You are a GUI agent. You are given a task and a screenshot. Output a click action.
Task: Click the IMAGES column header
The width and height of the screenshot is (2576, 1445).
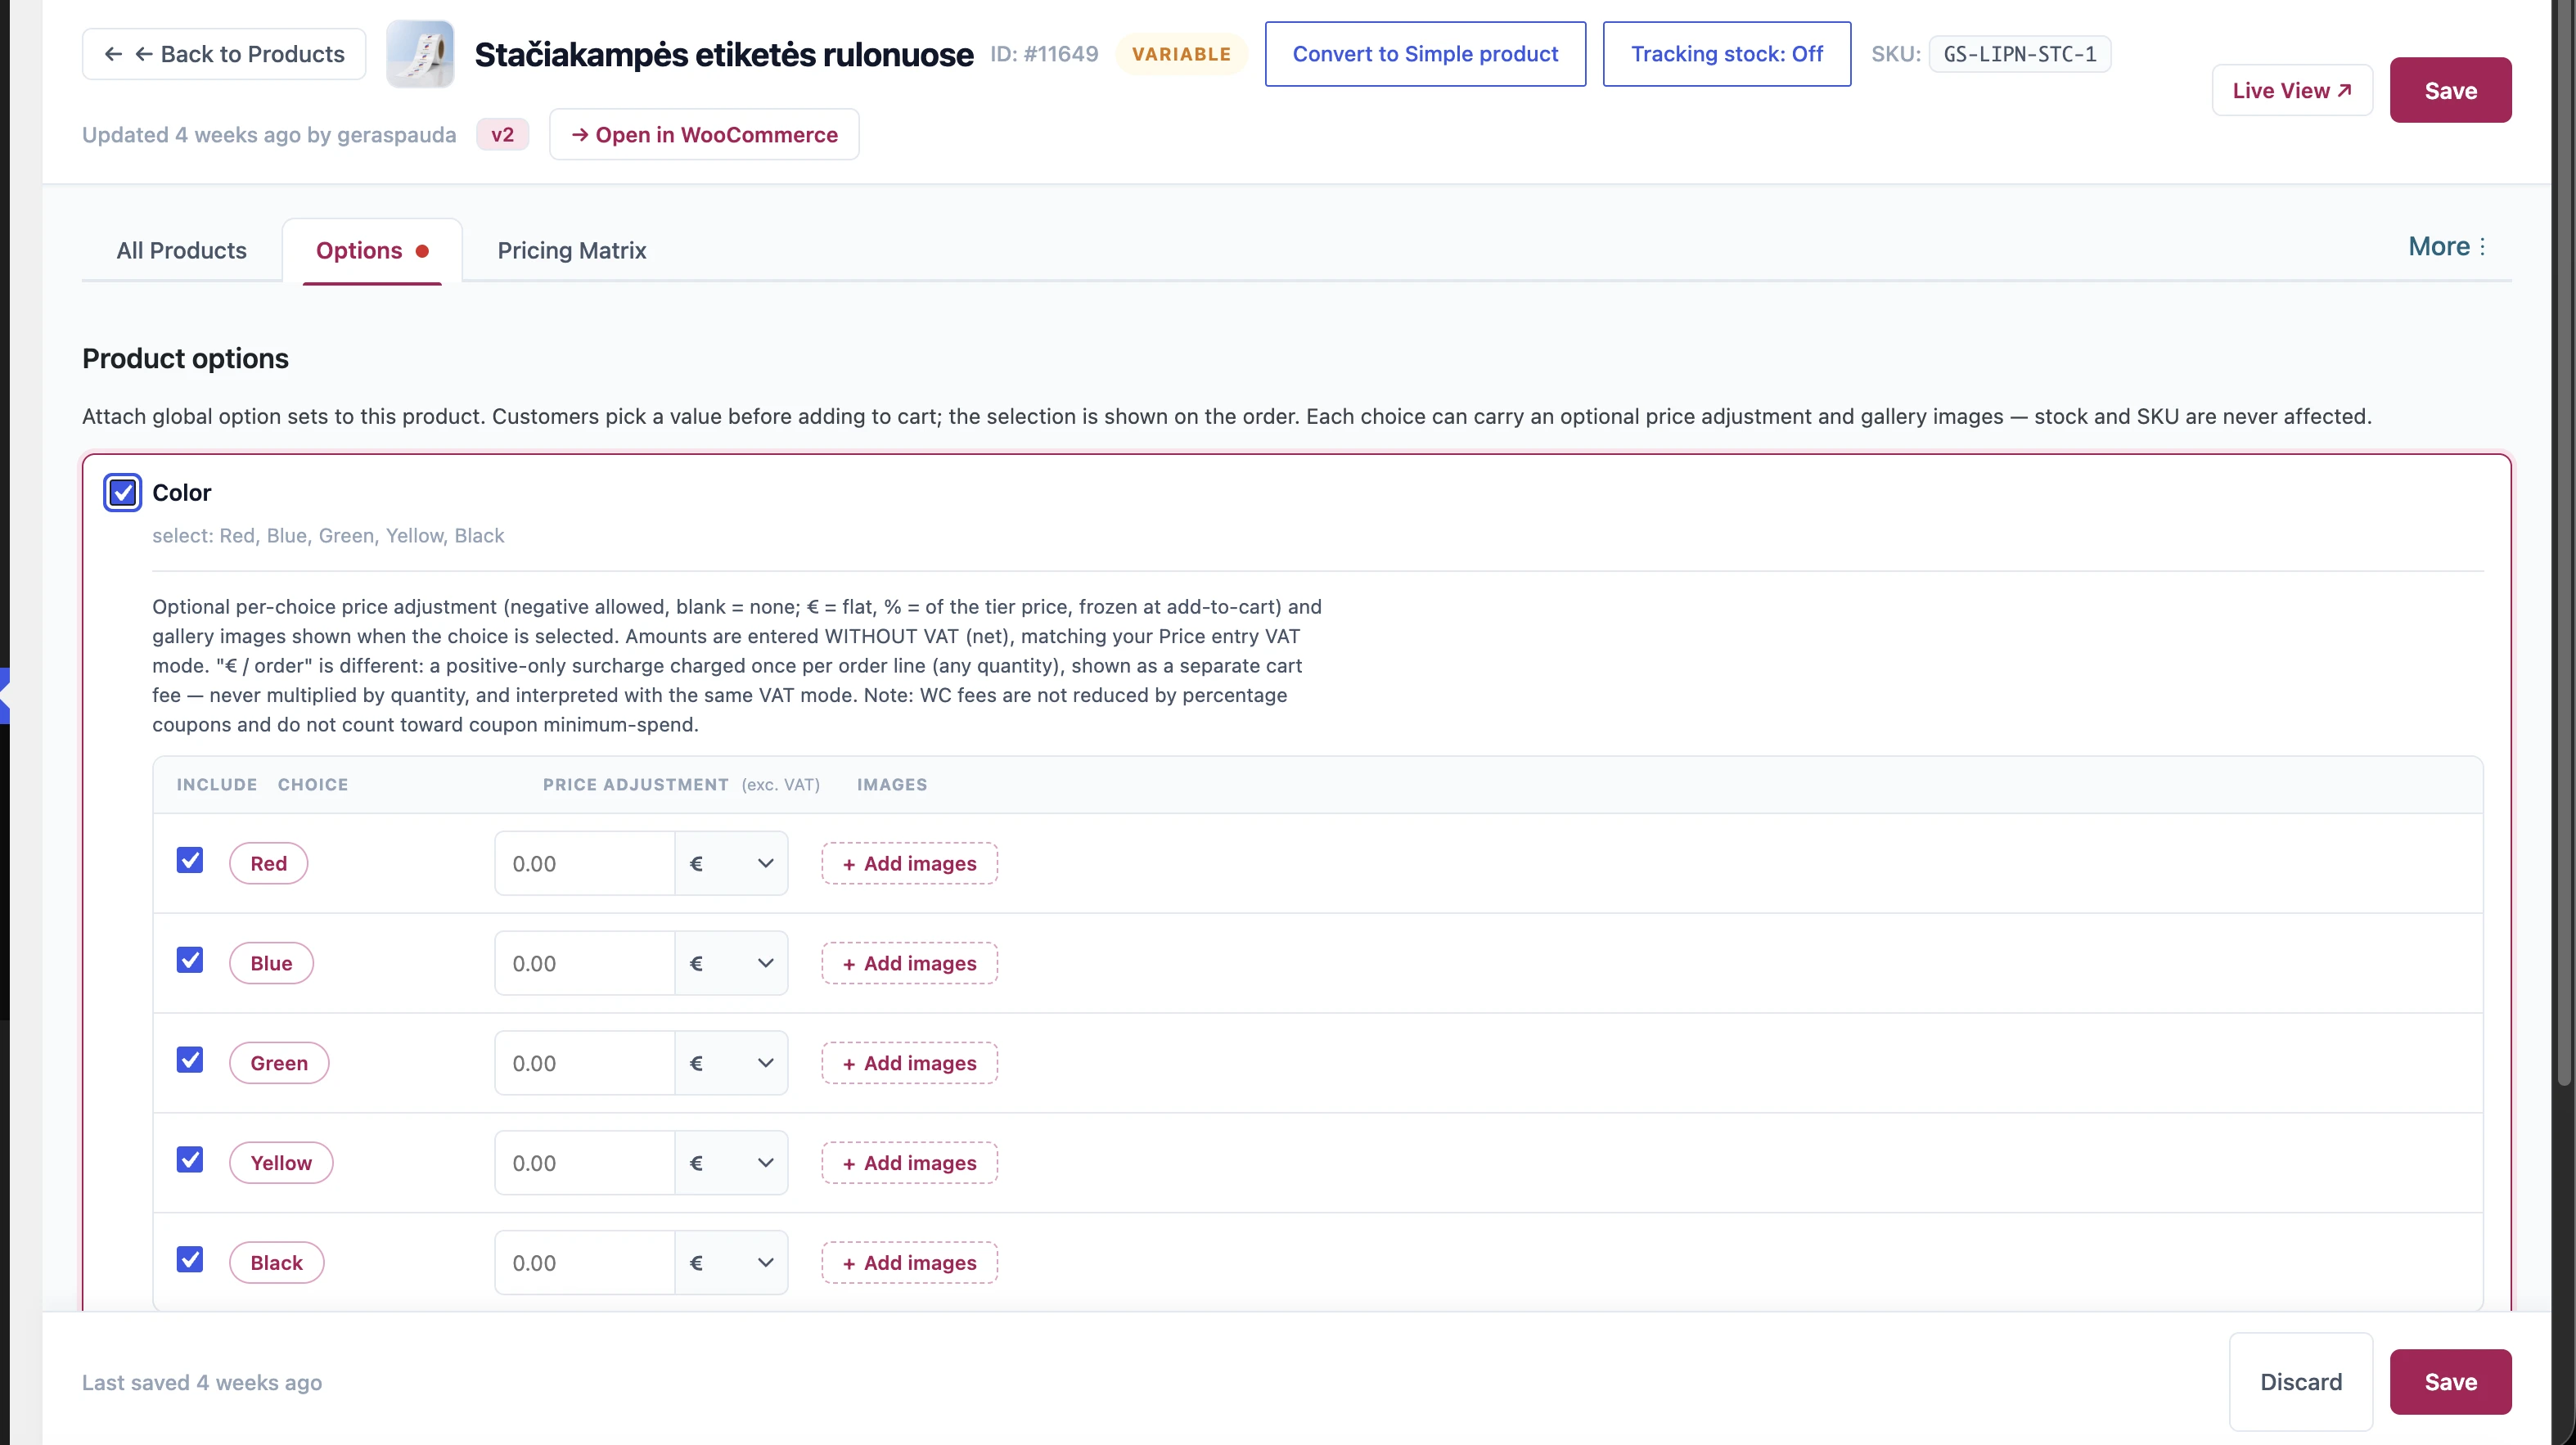tap(892, 784)
